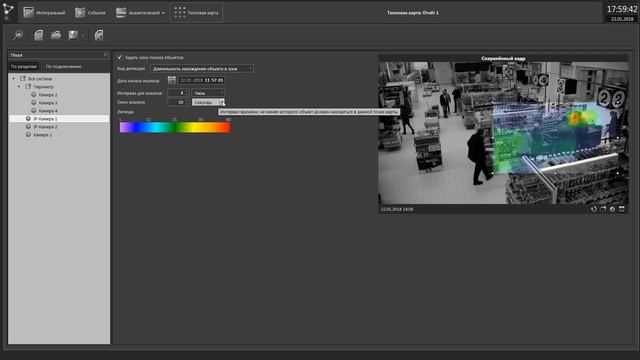Click the interval value field showing 4

click(x=178, y=93)
